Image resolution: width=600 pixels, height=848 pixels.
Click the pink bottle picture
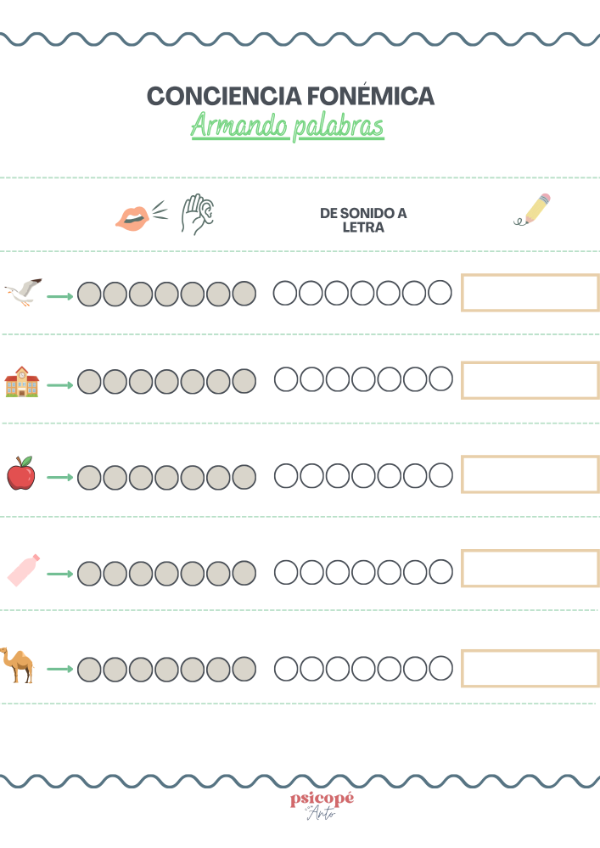coord(24,570)
